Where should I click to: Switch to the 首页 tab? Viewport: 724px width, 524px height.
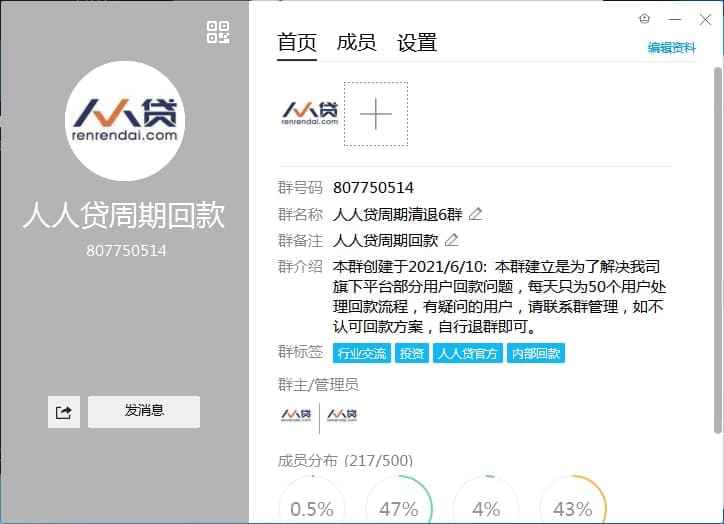pos(297,43)
